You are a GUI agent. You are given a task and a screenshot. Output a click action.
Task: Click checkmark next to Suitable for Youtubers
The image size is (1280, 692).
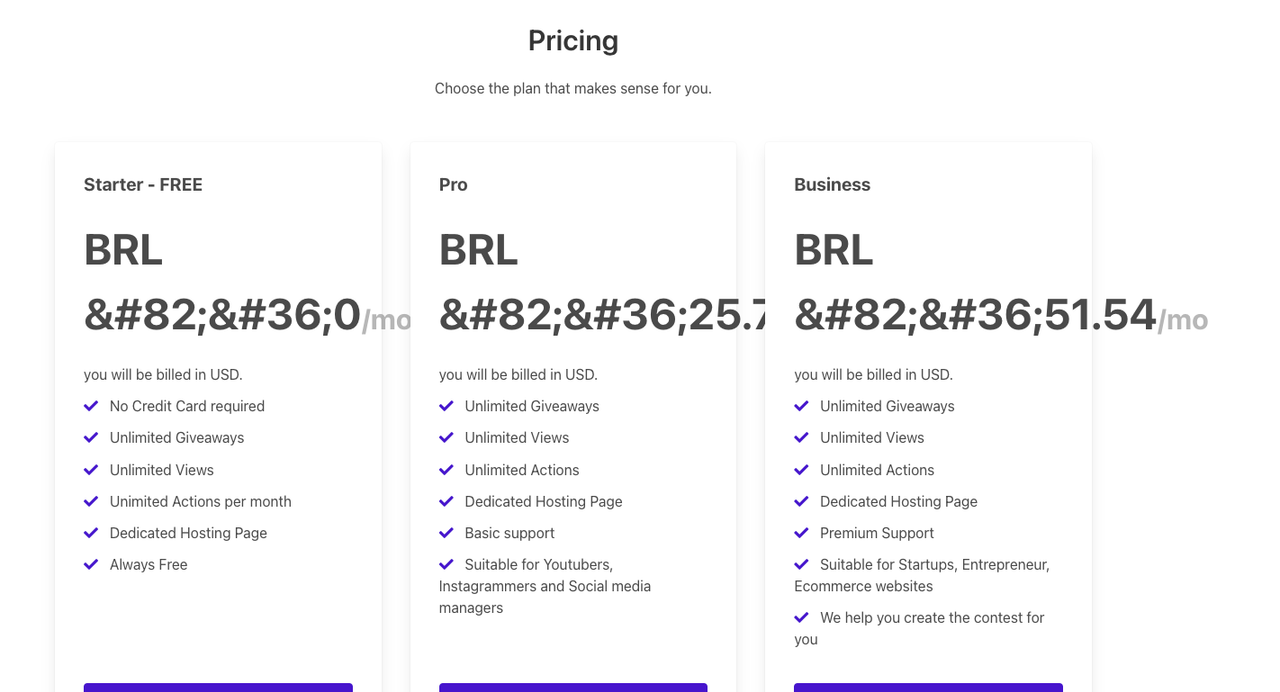click(x=446, y=564)
